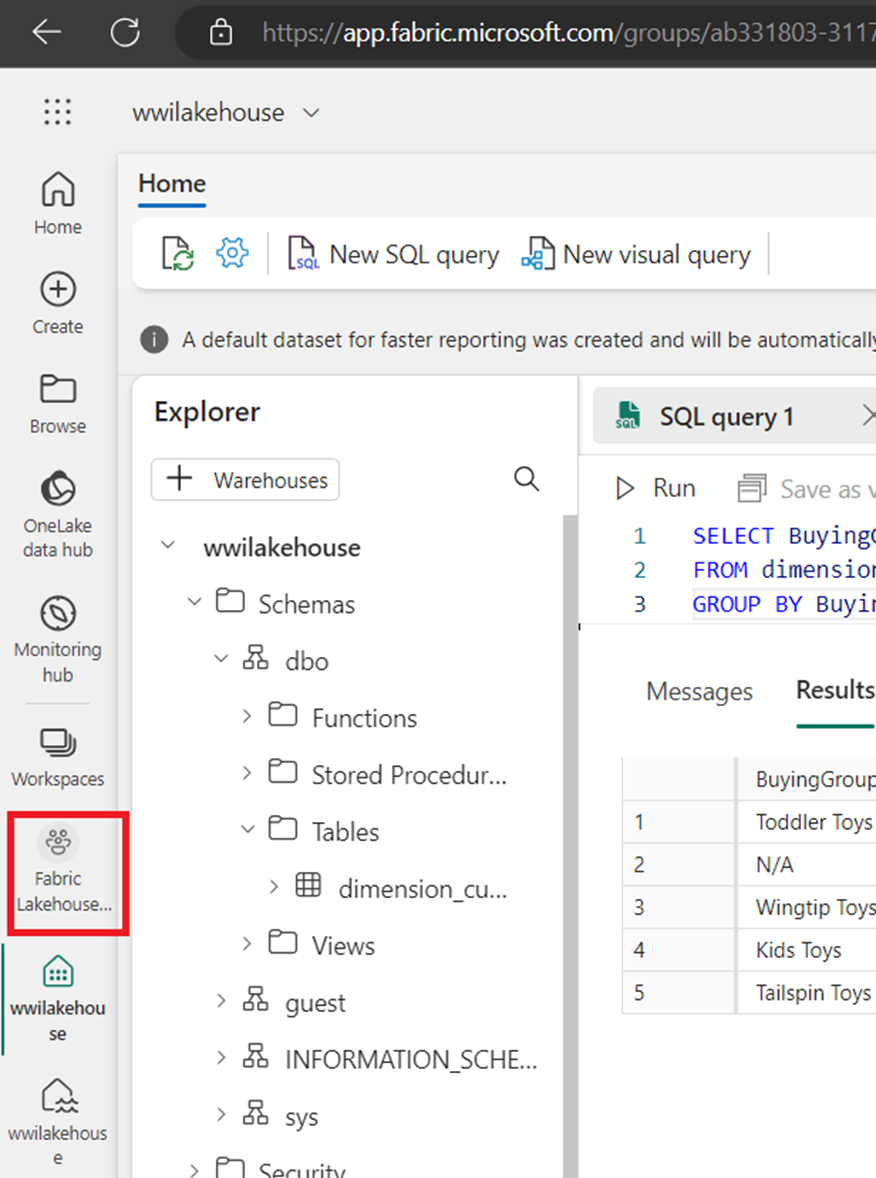The width and height of the screenshot is (876, 1178).
Task: Run the SQL query
Action: pyautogui.click(x=656, y=489)
